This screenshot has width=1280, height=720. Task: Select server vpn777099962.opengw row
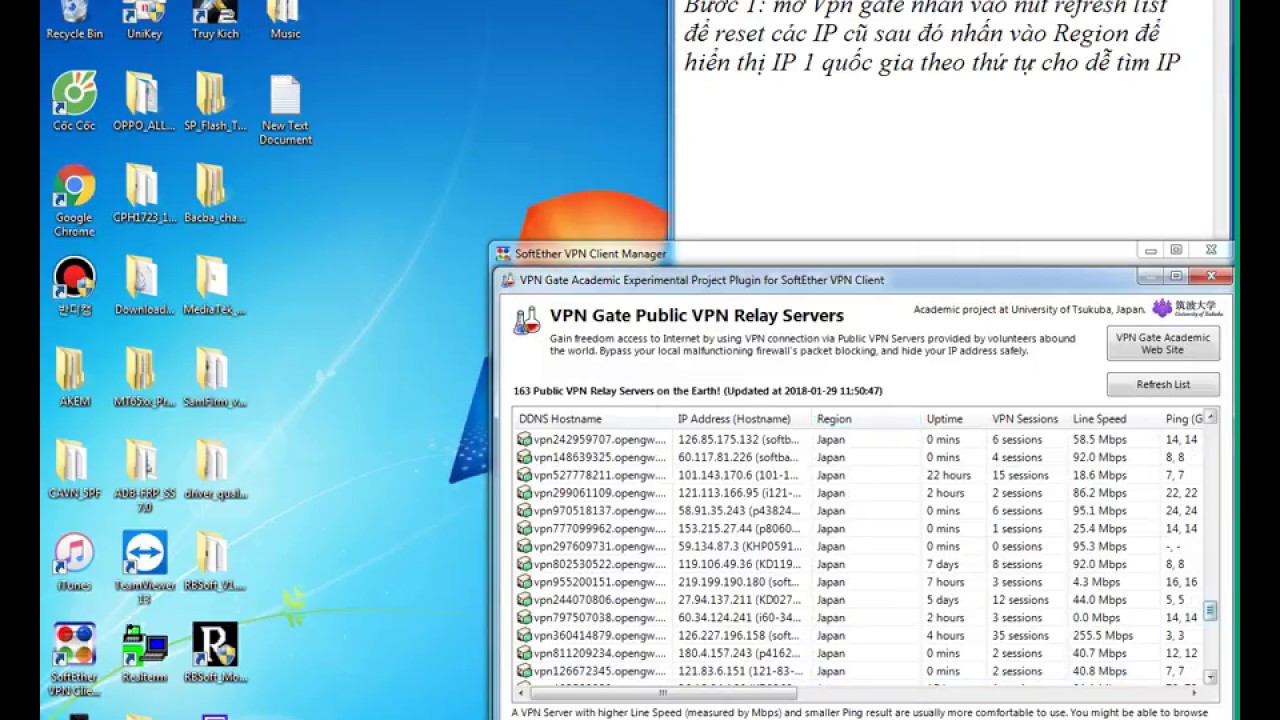(x=860, y=528)
